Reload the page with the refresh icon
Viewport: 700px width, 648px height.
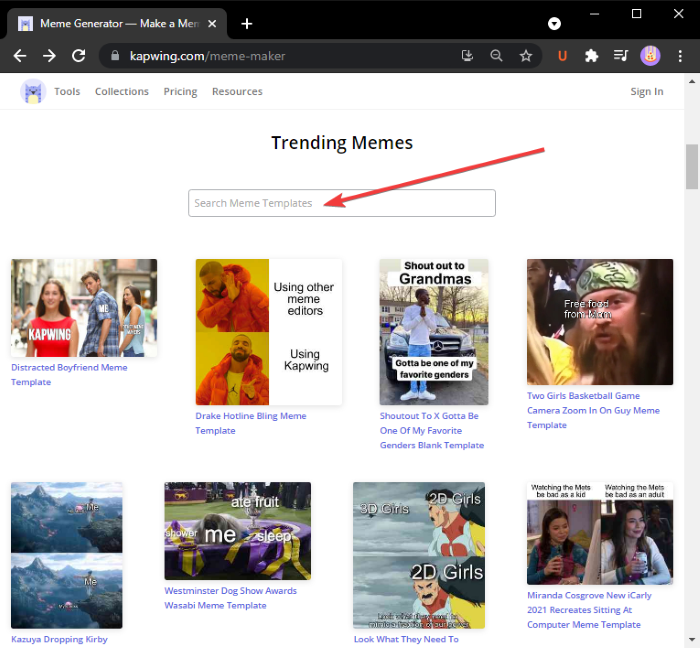point(77,56)
